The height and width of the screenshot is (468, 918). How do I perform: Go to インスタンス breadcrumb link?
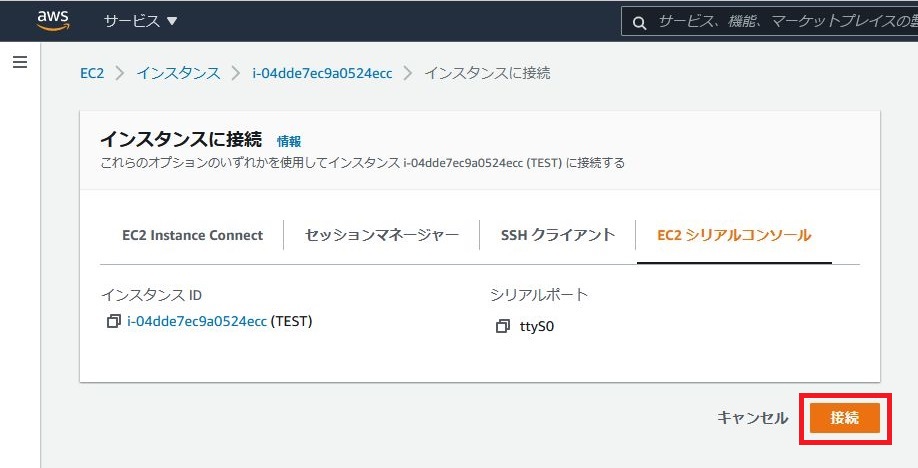179,73
